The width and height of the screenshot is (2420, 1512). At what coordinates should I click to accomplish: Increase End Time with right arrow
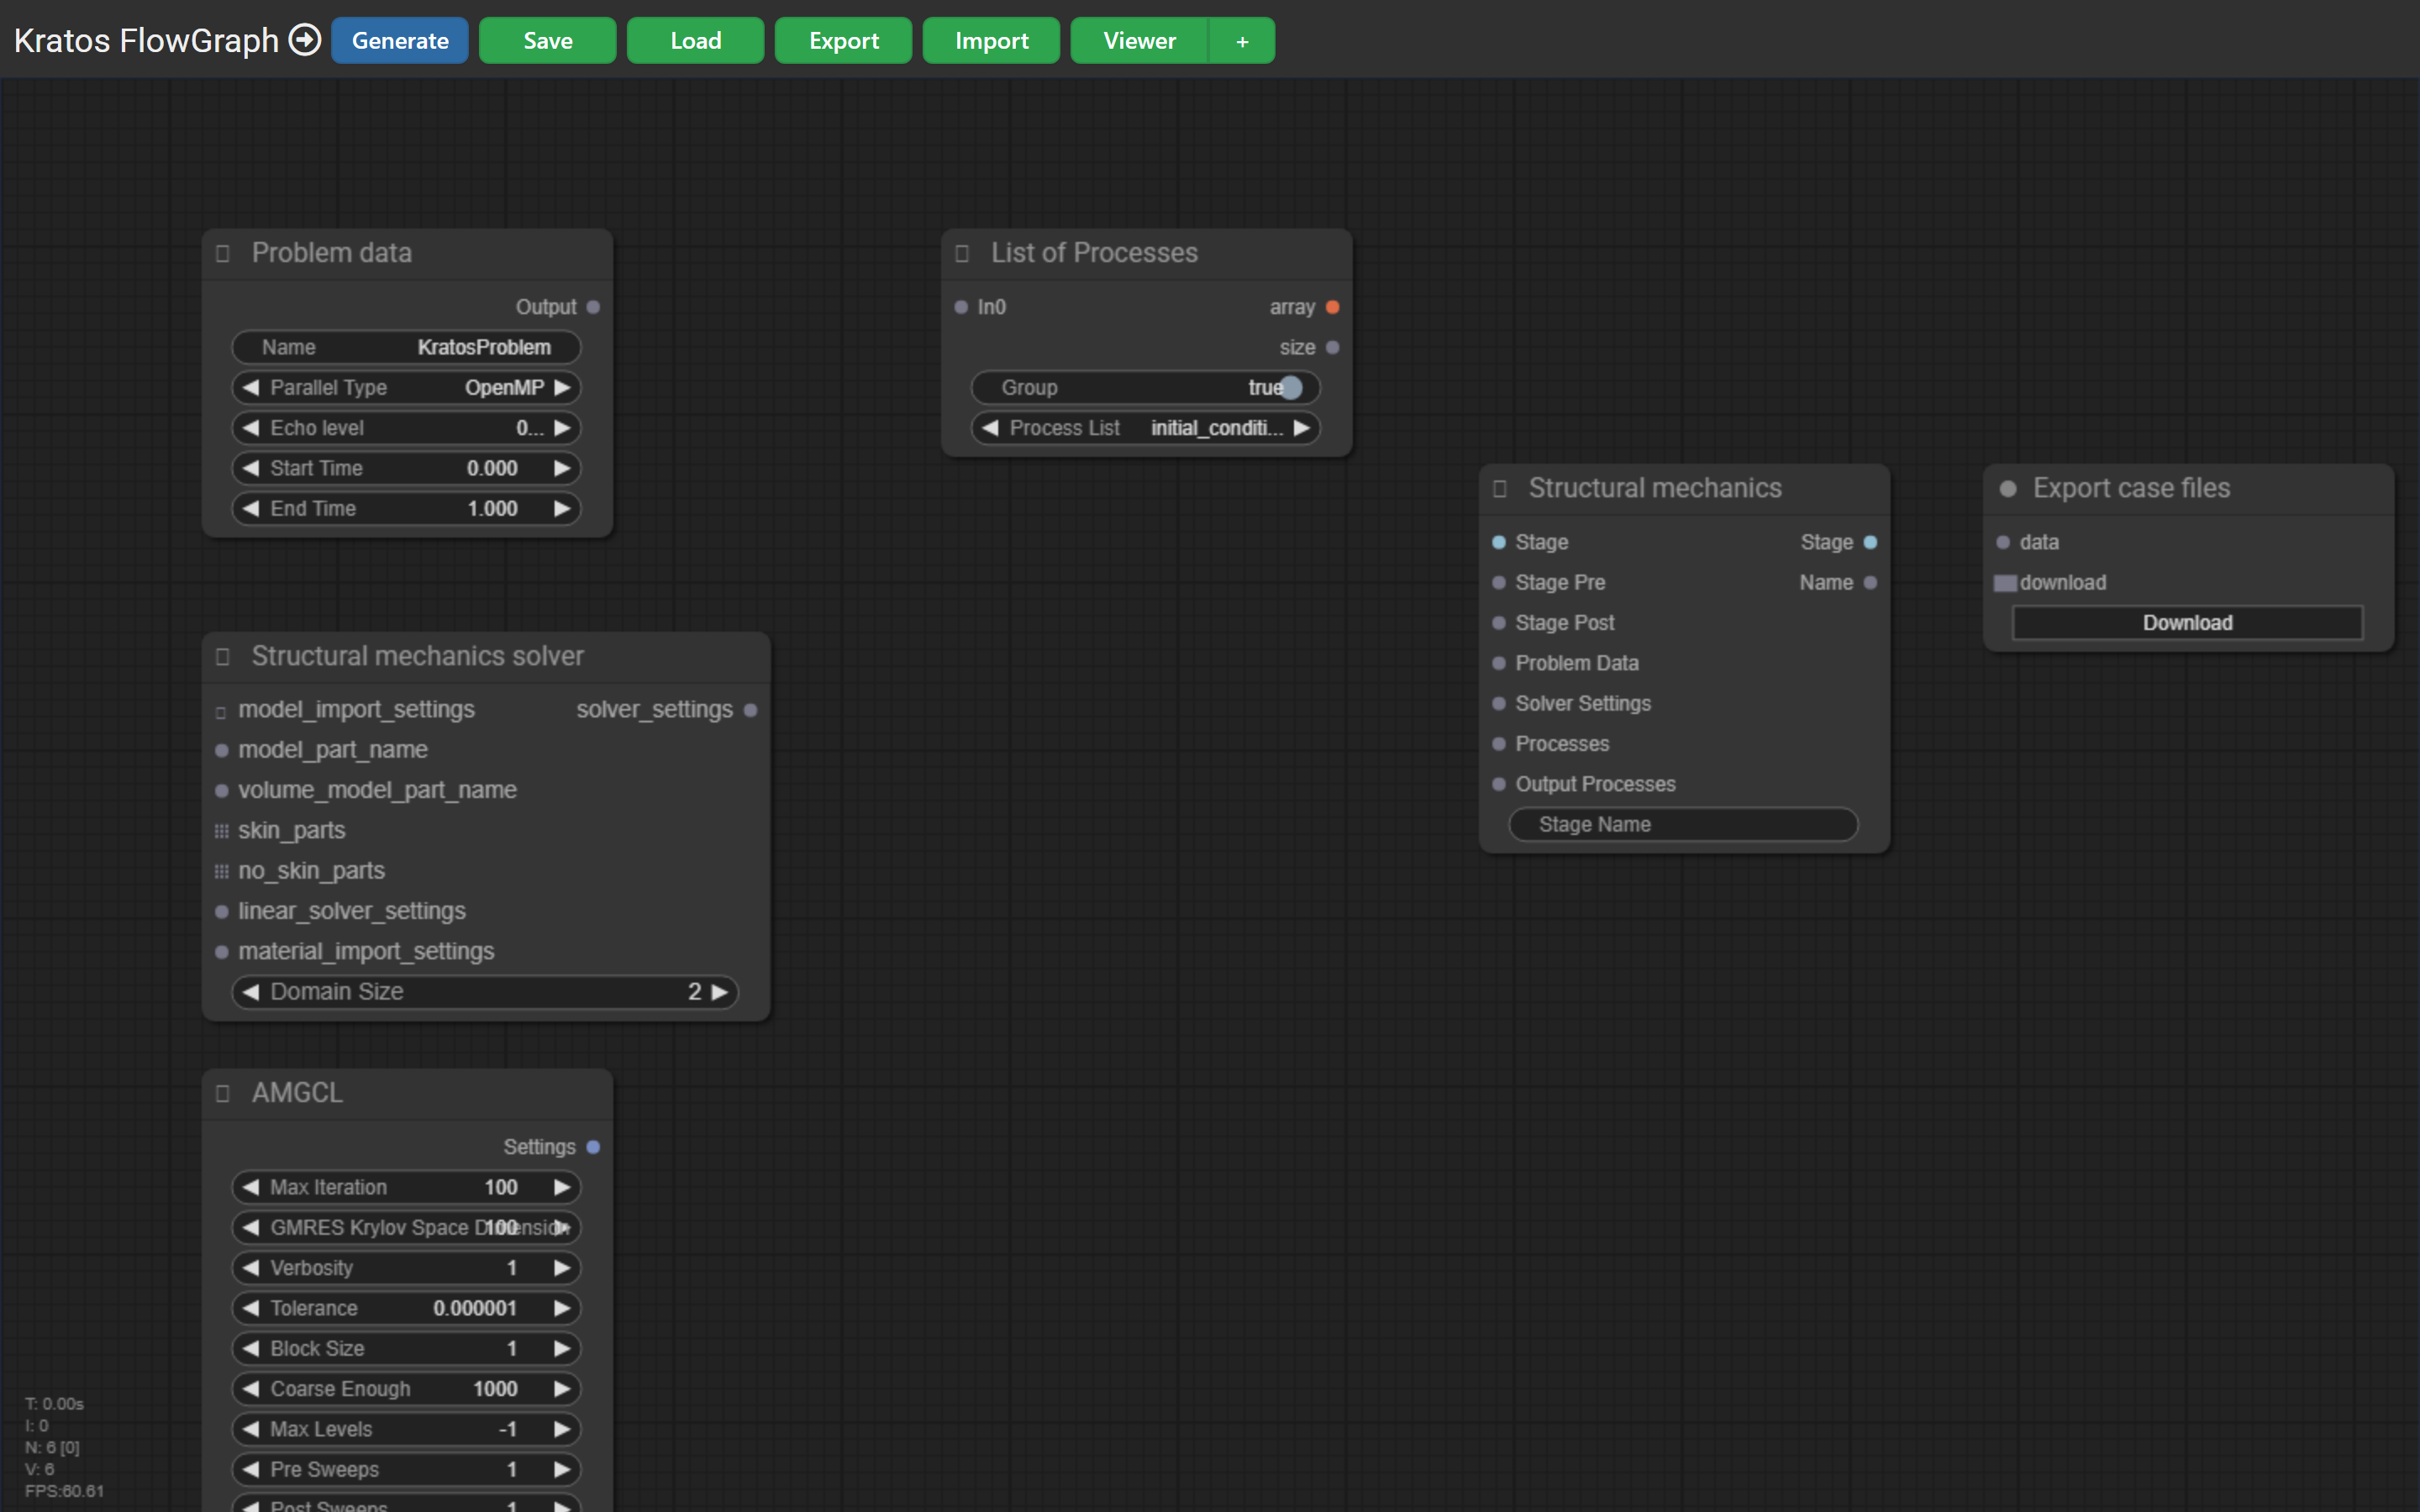(562, 508)
